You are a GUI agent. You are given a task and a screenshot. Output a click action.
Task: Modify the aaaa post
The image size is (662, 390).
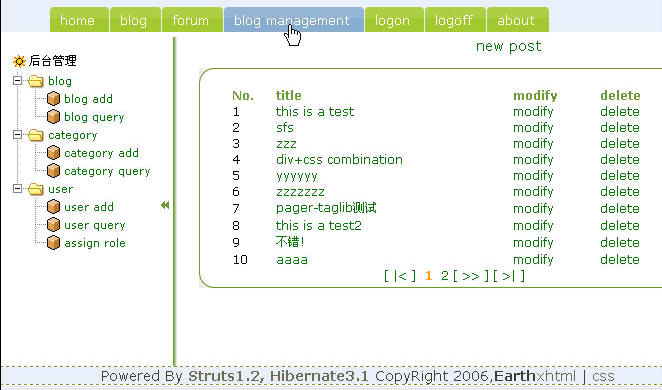point(533,260)
